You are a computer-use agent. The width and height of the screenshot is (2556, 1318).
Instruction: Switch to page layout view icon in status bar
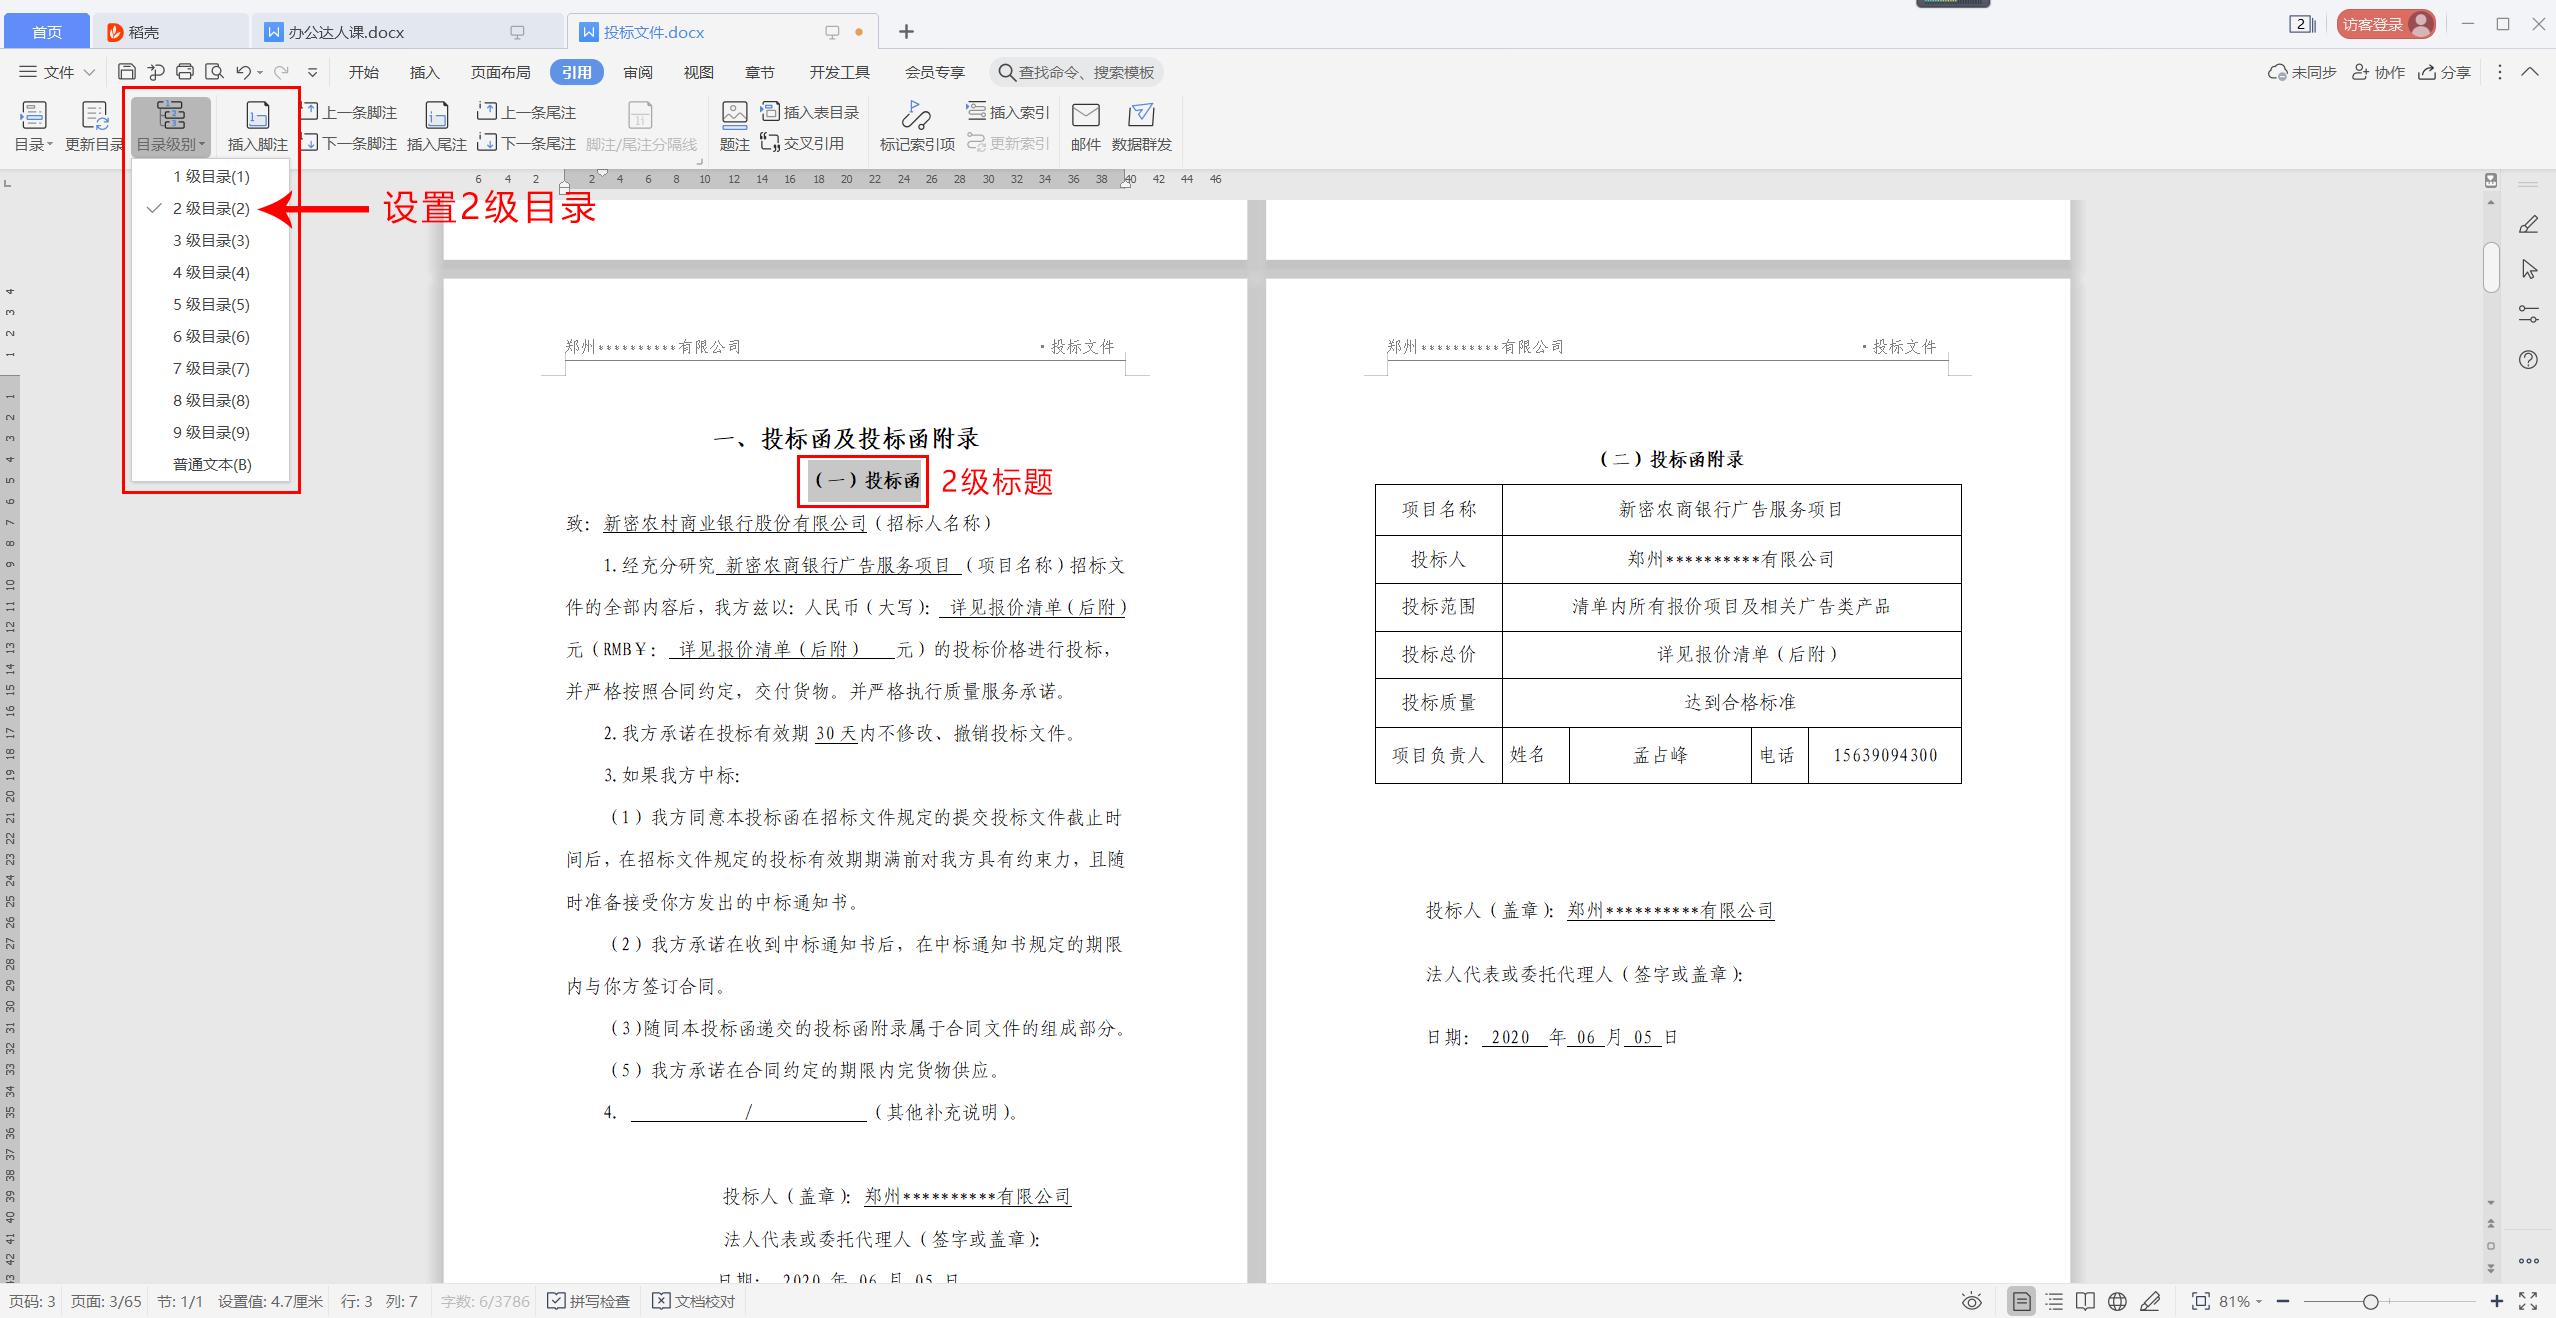(2021, 1301)
